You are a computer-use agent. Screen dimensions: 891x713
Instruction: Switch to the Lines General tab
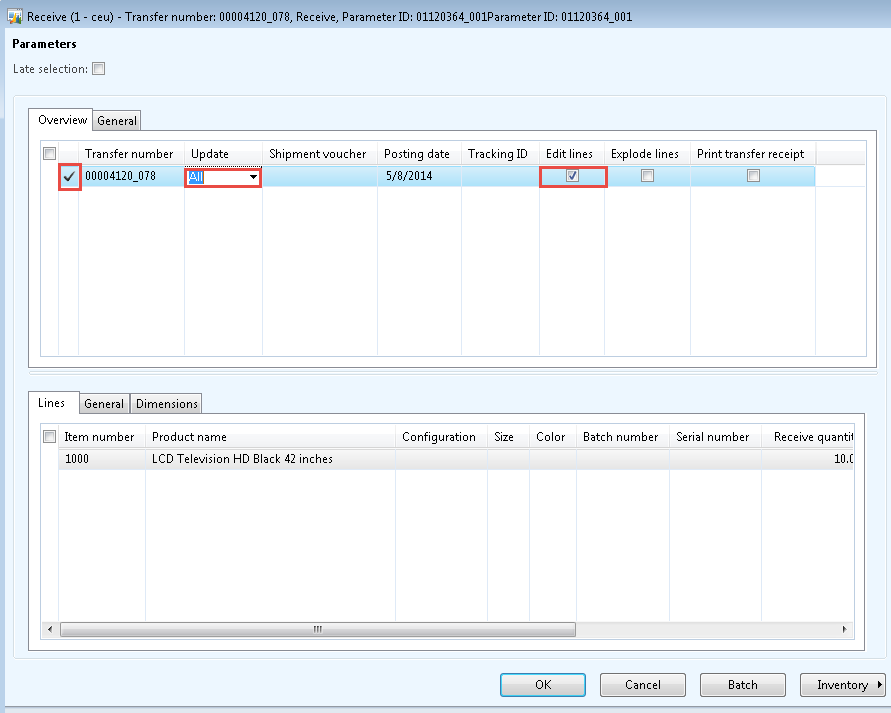click(104, 403)
